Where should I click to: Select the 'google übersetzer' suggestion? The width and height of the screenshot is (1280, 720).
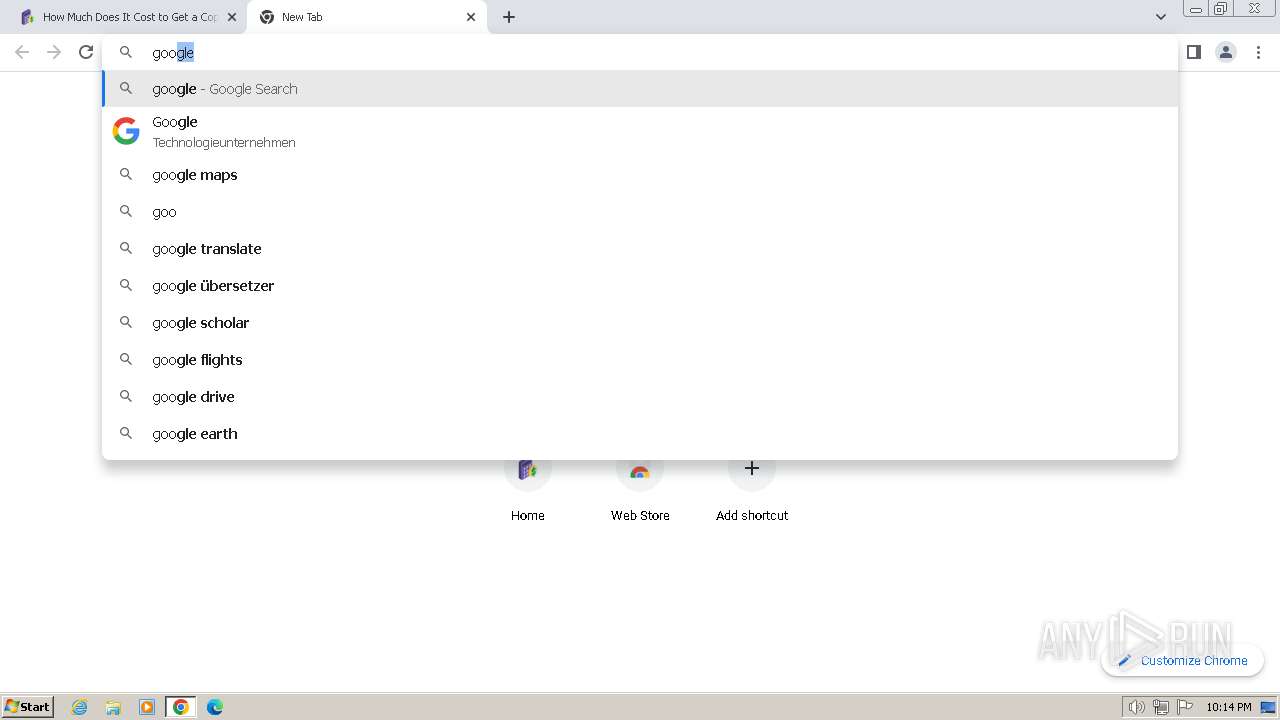640,286
